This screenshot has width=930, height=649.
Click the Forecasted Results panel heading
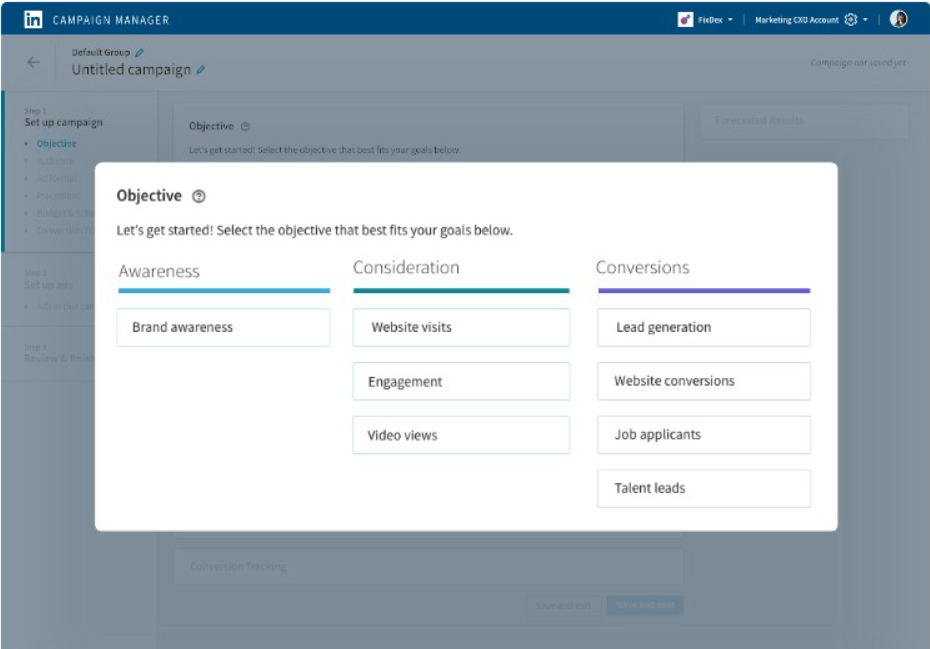[759, 120]
